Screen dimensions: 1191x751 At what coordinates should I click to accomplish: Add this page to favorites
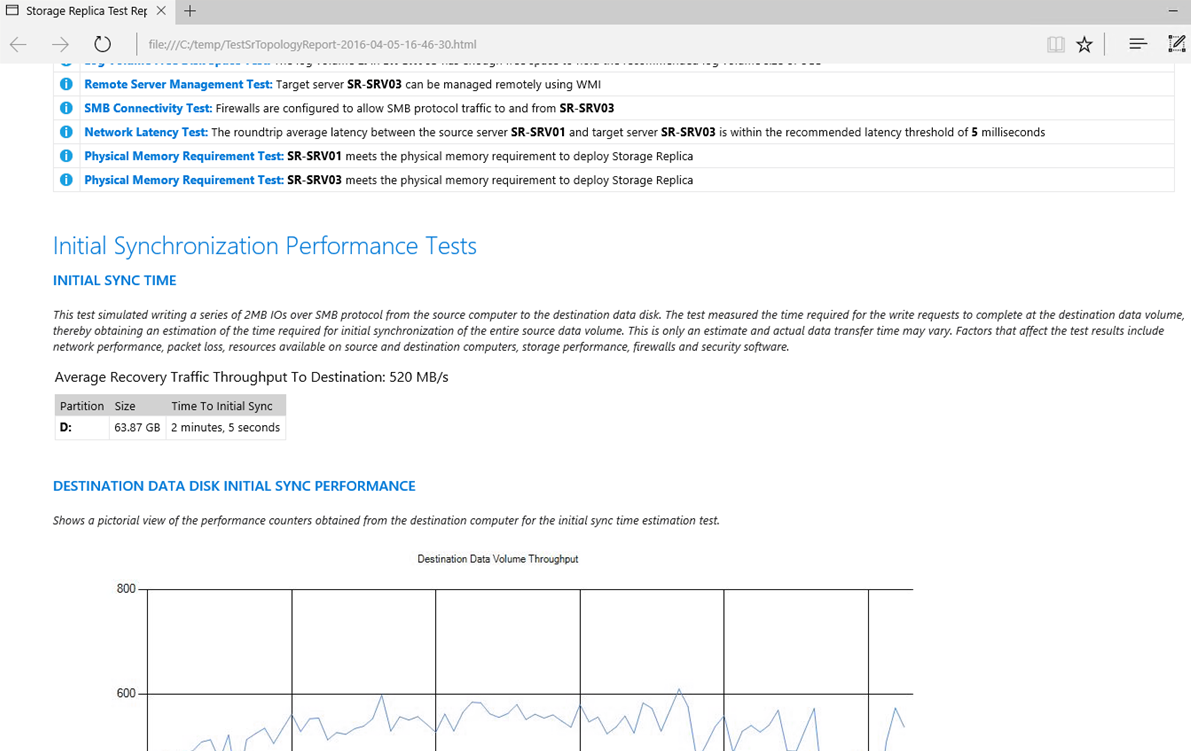tap(1084, 44)
